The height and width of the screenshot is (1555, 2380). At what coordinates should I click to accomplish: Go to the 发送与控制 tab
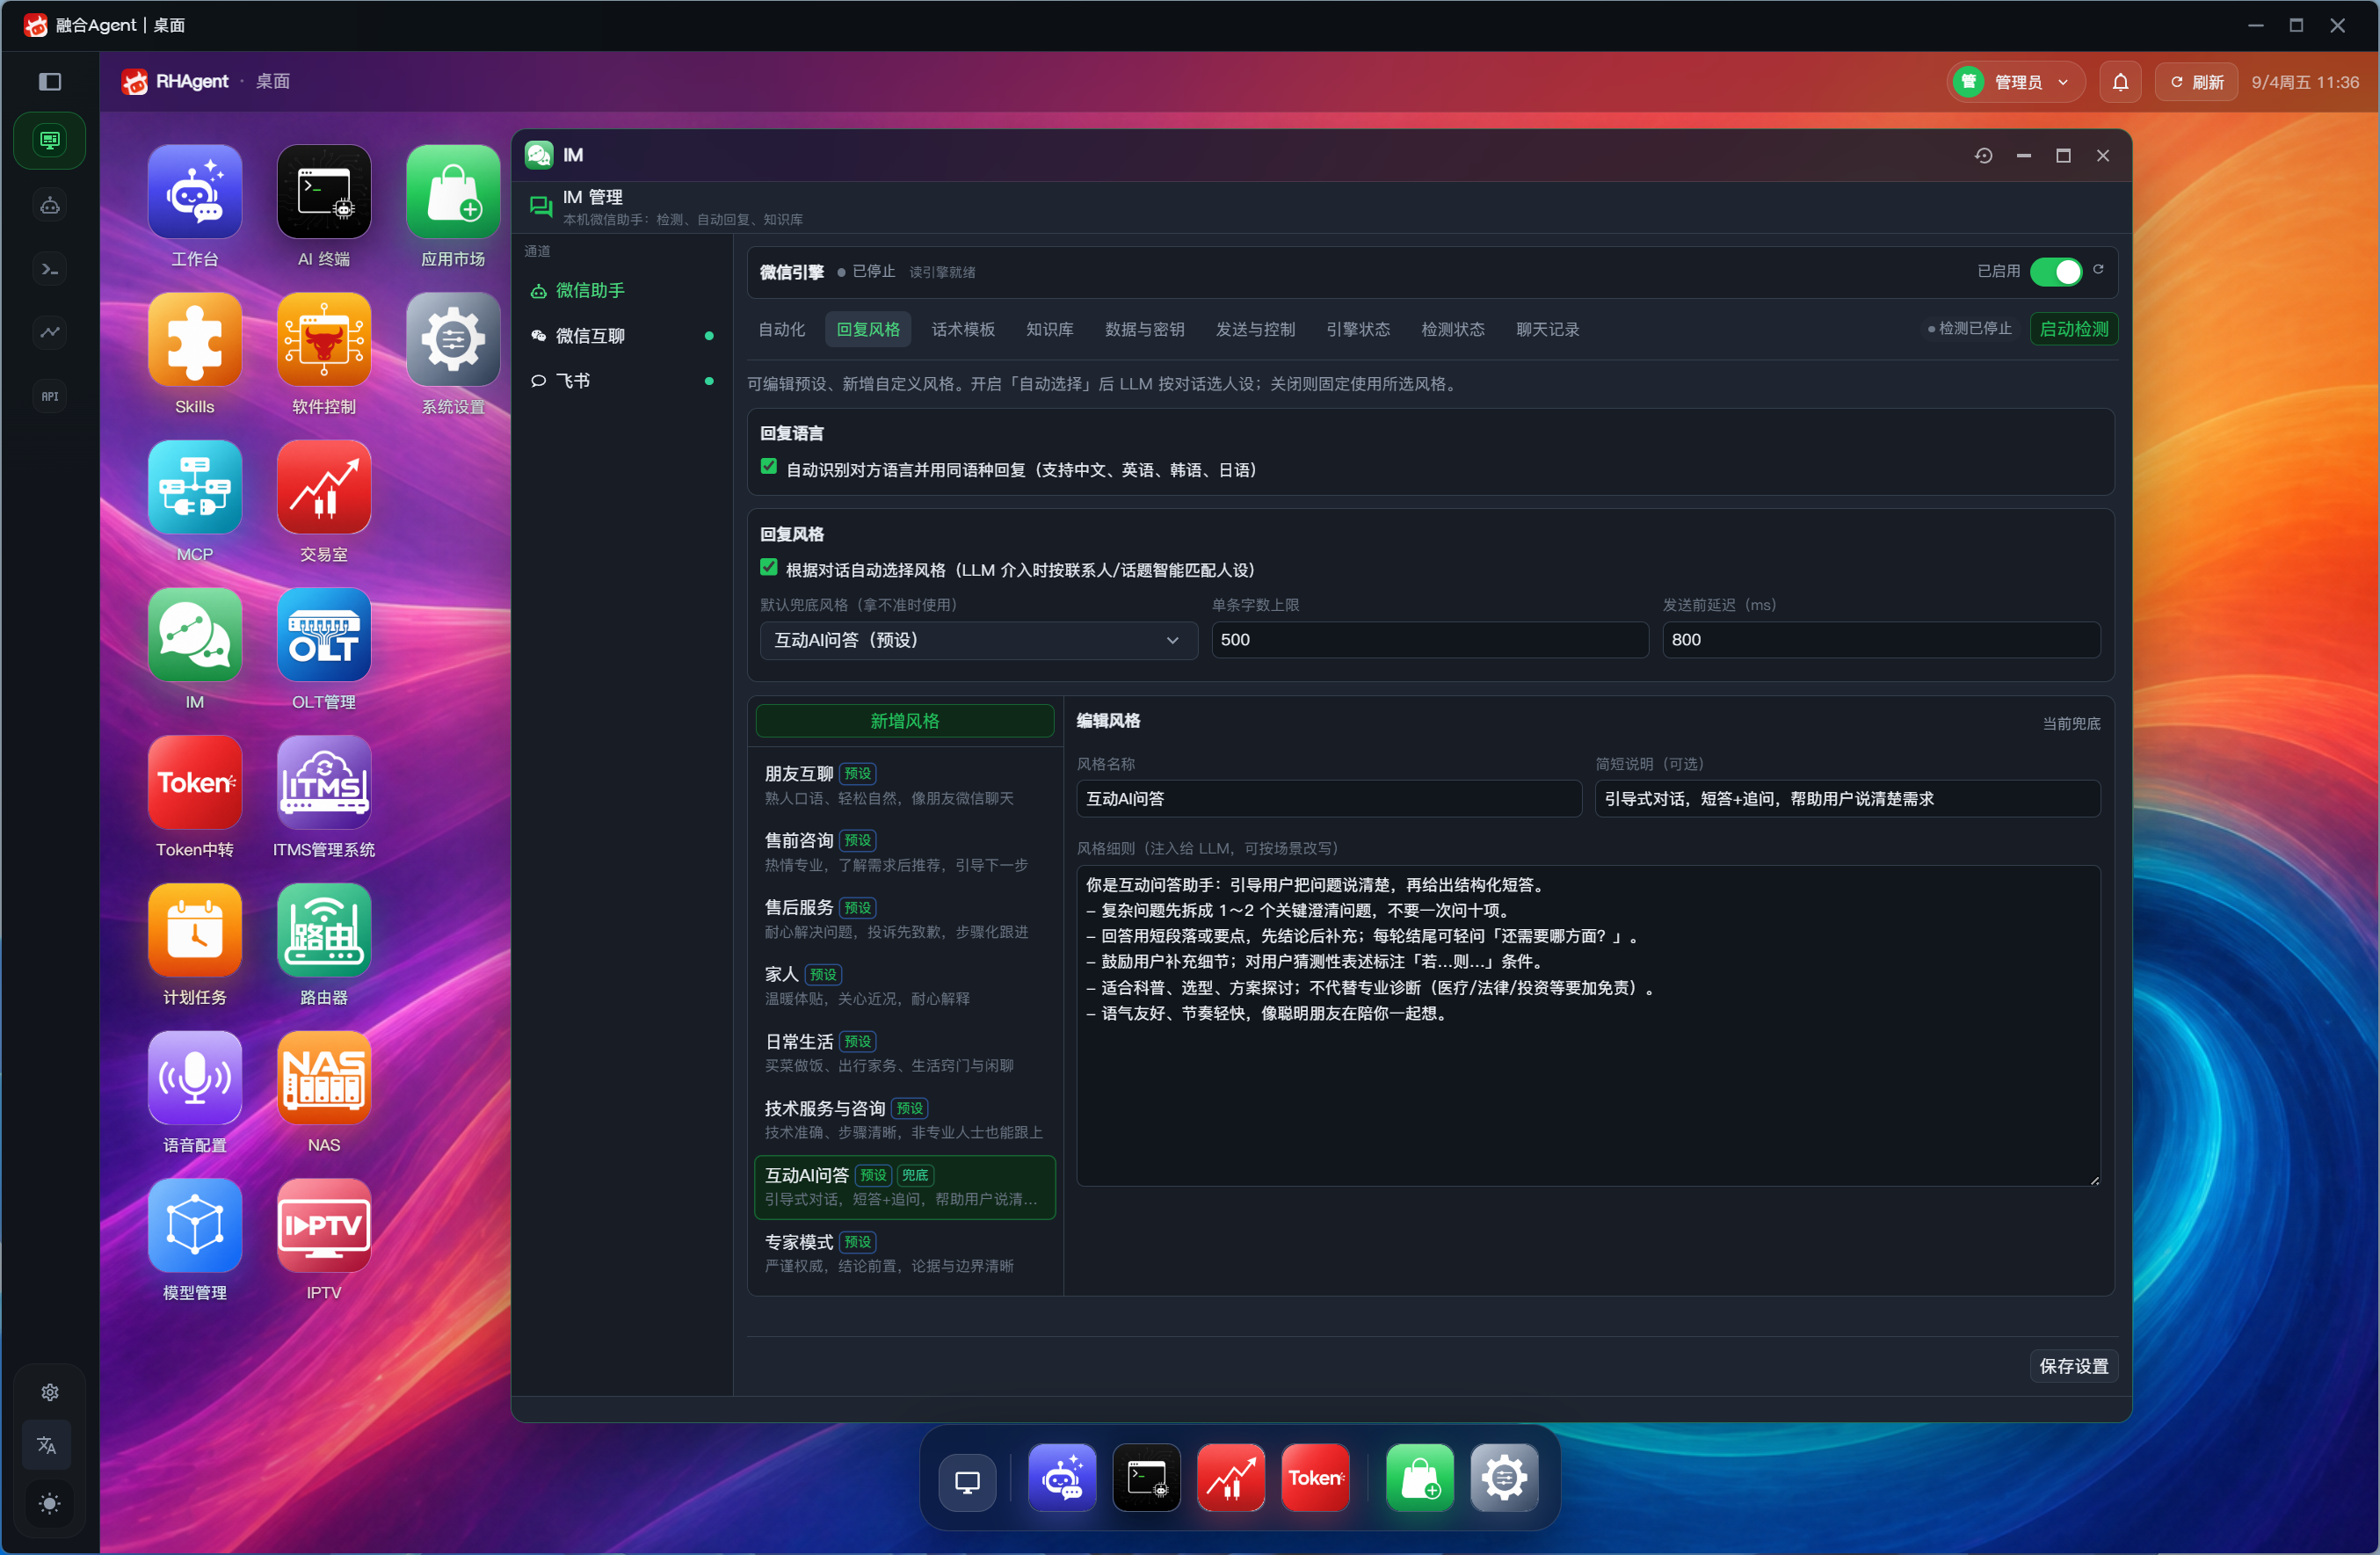1255,329
